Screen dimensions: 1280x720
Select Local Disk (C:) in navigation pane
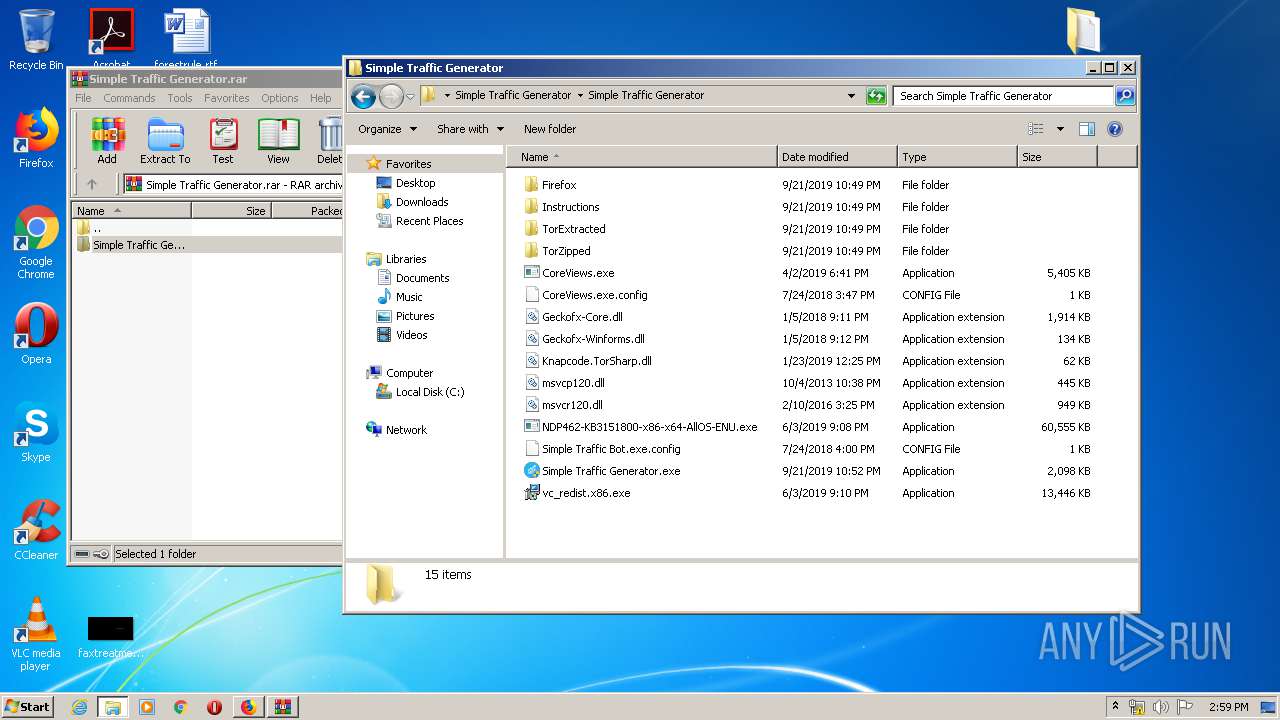tap(430, 392)
